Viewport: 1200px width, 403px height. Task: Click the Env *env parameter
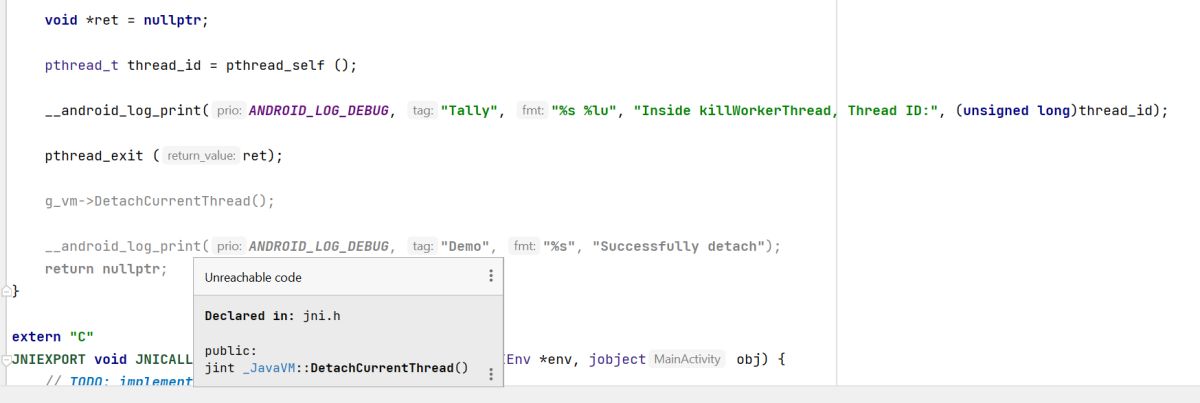coord(540,359)
